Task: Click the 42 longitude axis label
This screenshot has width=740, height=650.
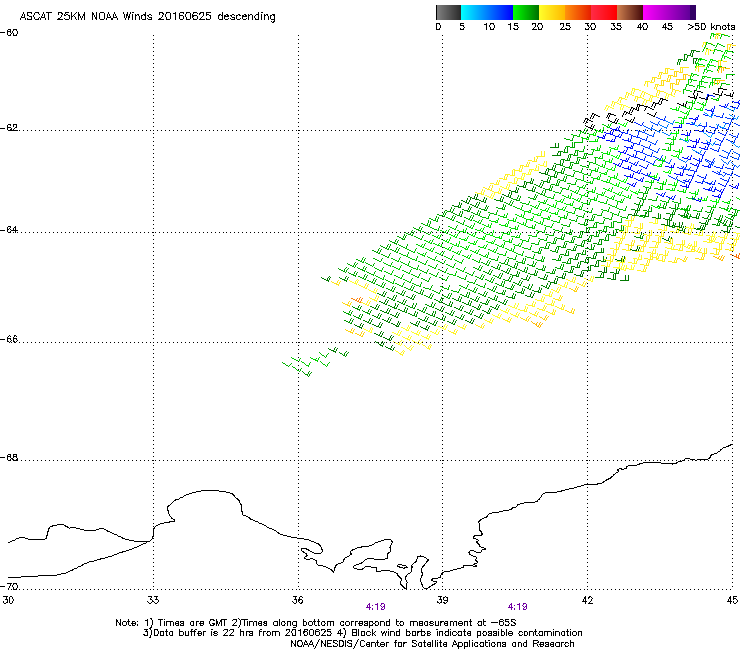Action: pos(588,600)
